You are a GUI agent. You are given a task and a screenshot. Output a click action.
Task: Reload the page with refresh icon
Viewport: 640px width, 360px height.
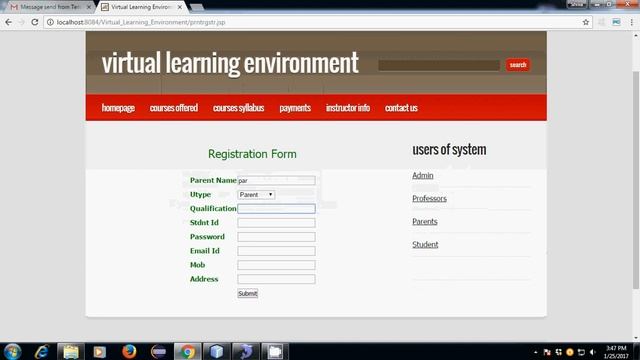(x=35, y=22)
